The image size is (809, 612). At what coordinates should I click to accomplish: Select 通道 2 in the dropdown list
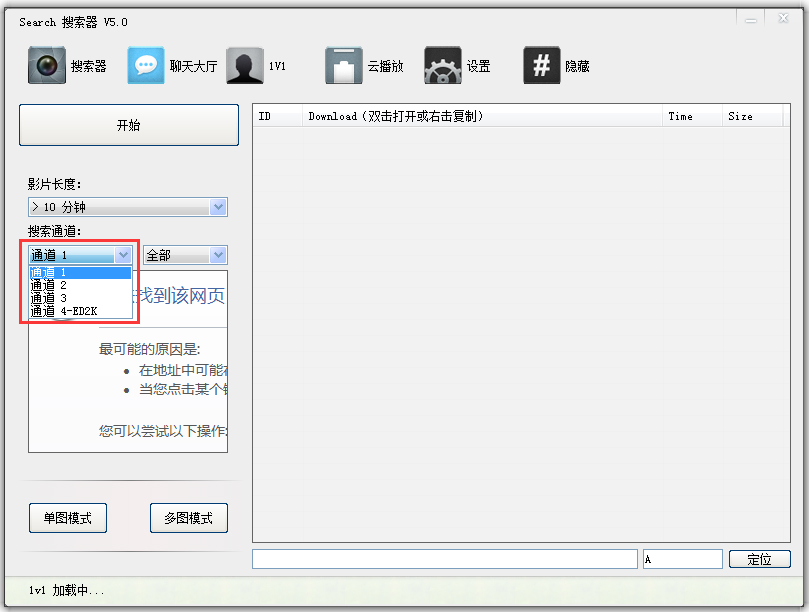pyautogui.click(x=80, y=285)
